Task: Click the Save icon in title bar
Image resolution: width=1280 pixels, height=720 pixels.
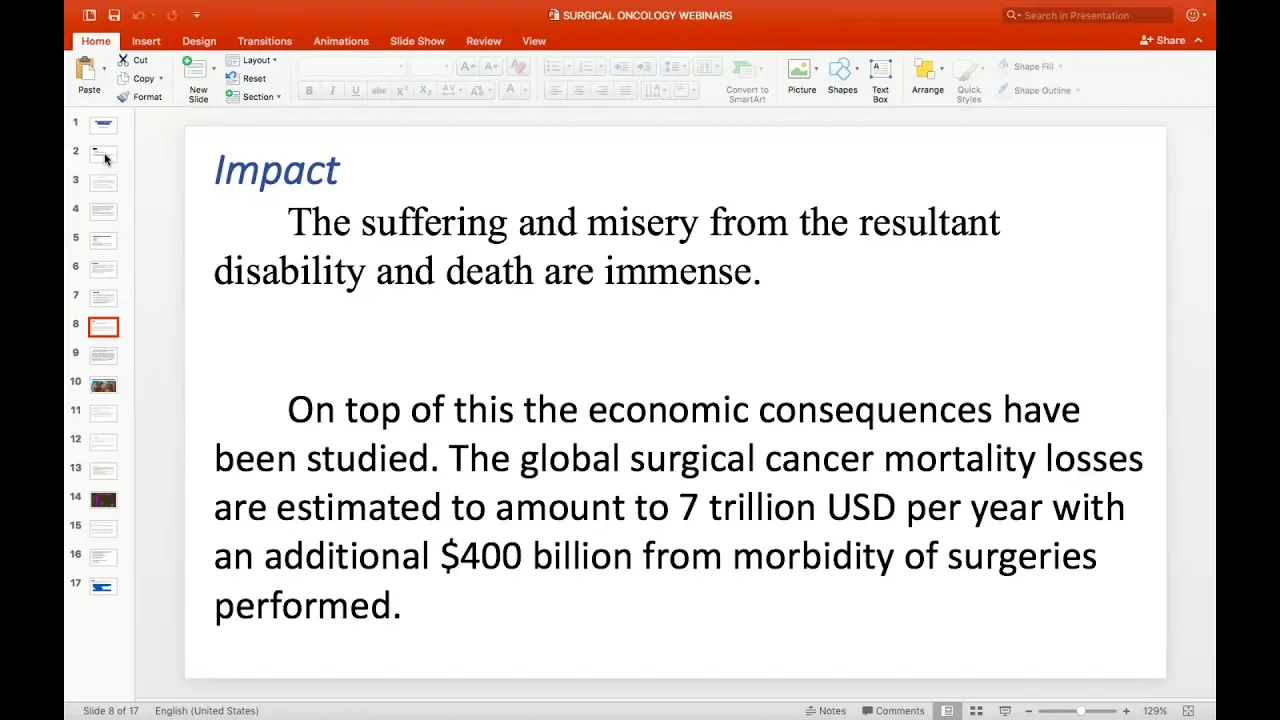Action: tap(114, 15)
